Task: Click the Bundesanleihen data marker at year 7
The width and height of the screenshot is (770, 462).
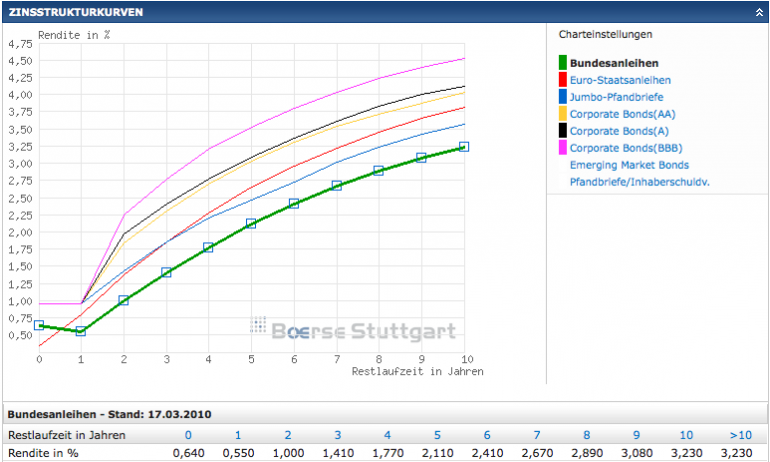Action: 336,186
